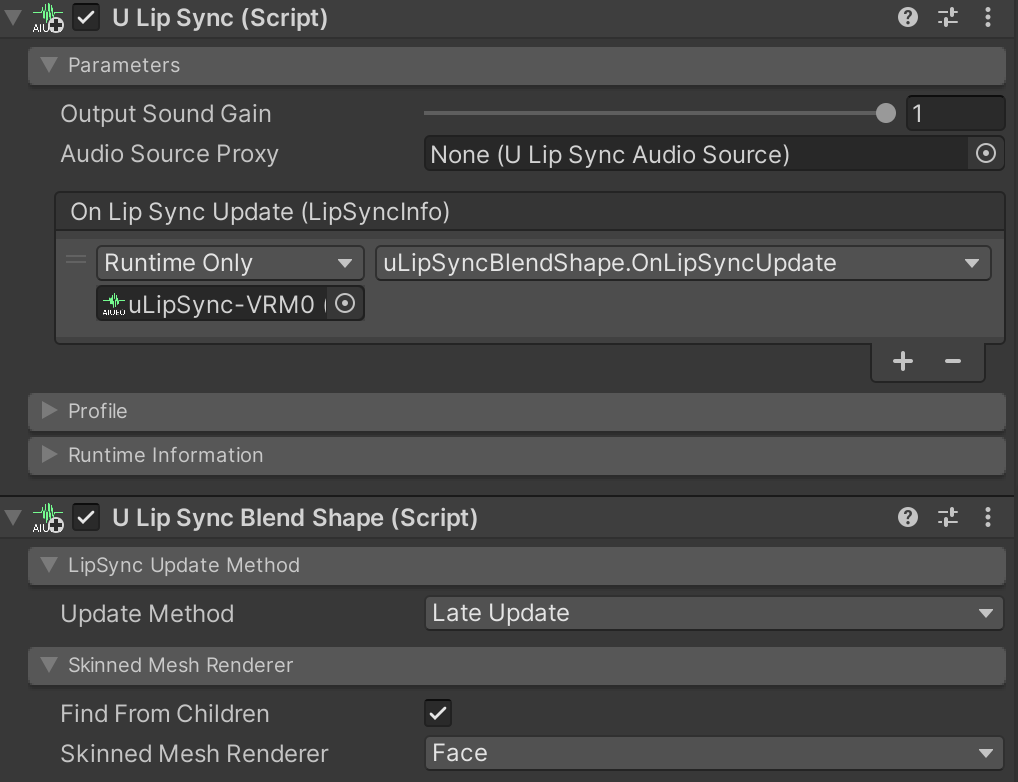This screenshot has width=1018, height=782.
Task: Click U Lip Sync Blend Shape script icon
Action: [47, 518]
